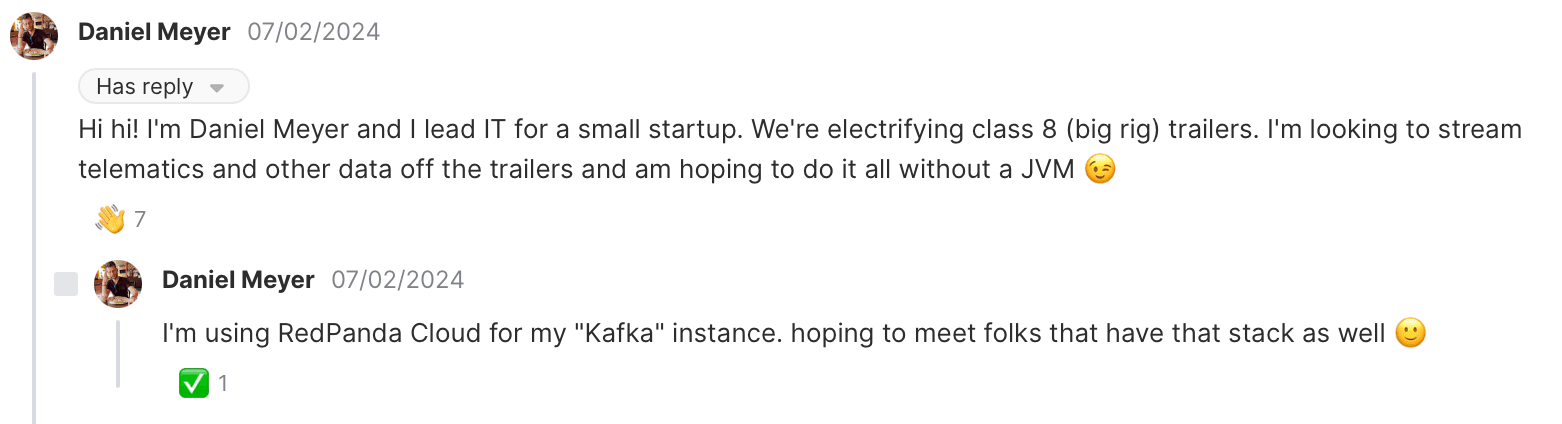Collapse thread using the long left vertical line

pos(35,248)
